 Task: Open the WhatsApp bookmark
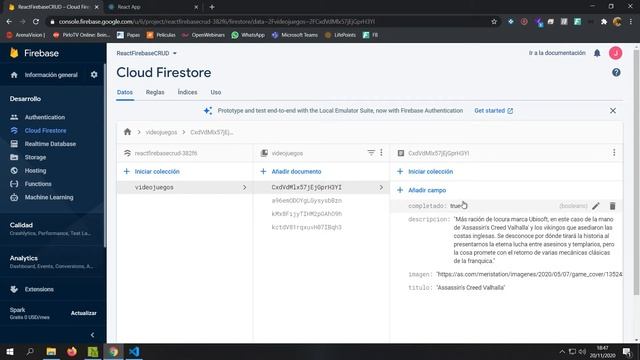click(248, 35)
